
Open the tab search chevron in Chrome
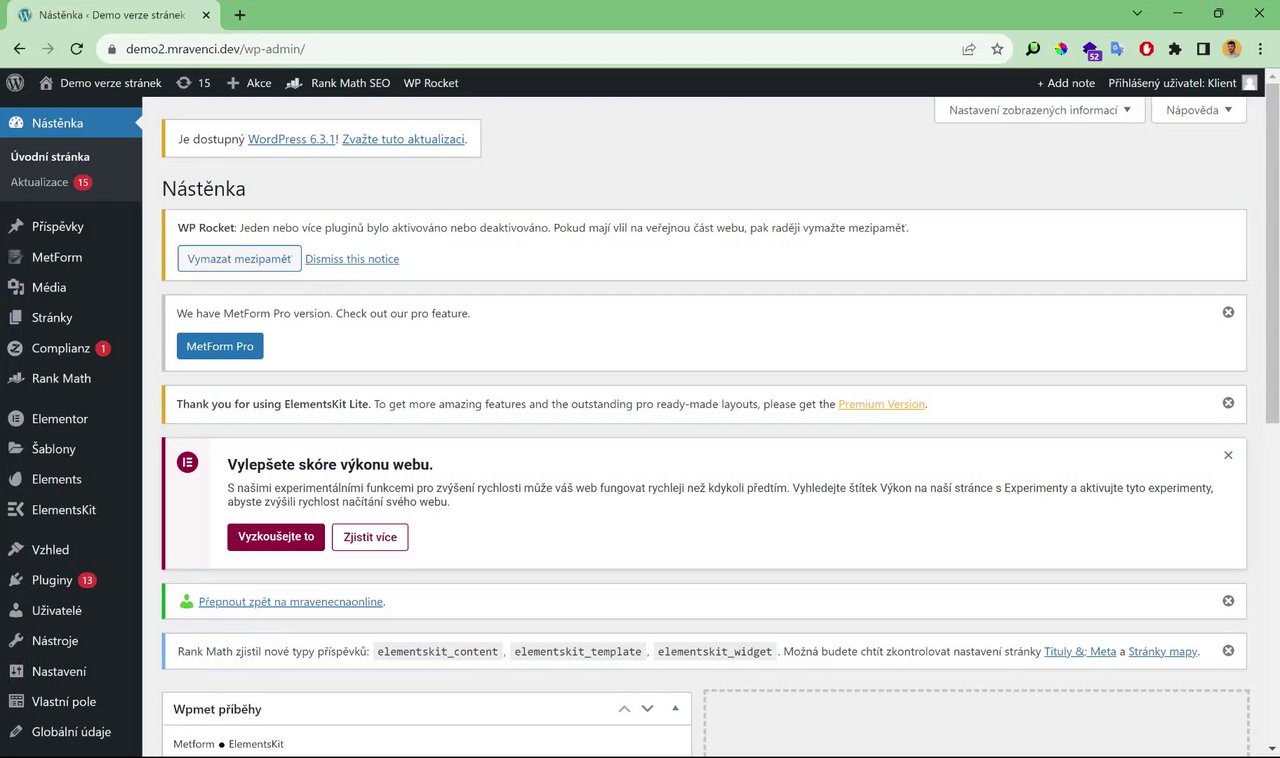(1137, 14)
